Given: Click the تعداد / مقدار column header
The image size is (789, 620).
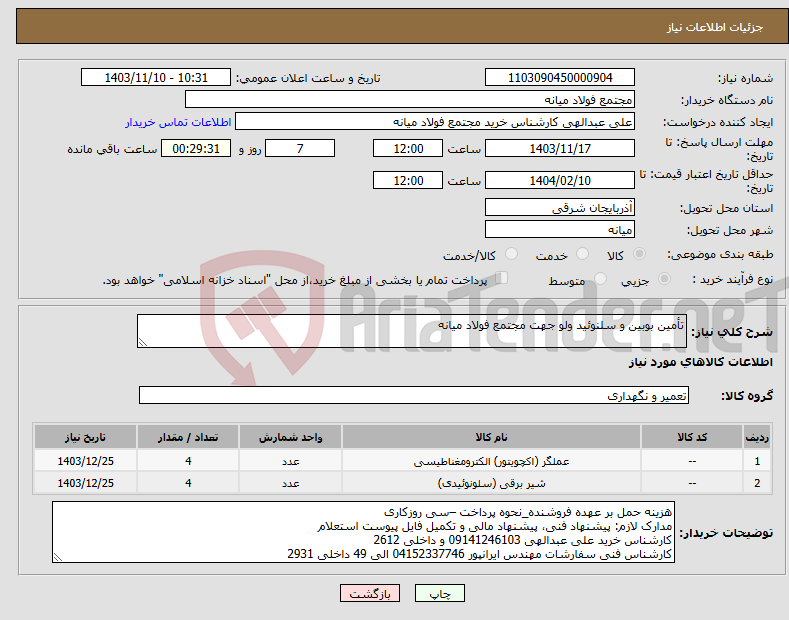Looking at the screenshot, I should (188, 437).
